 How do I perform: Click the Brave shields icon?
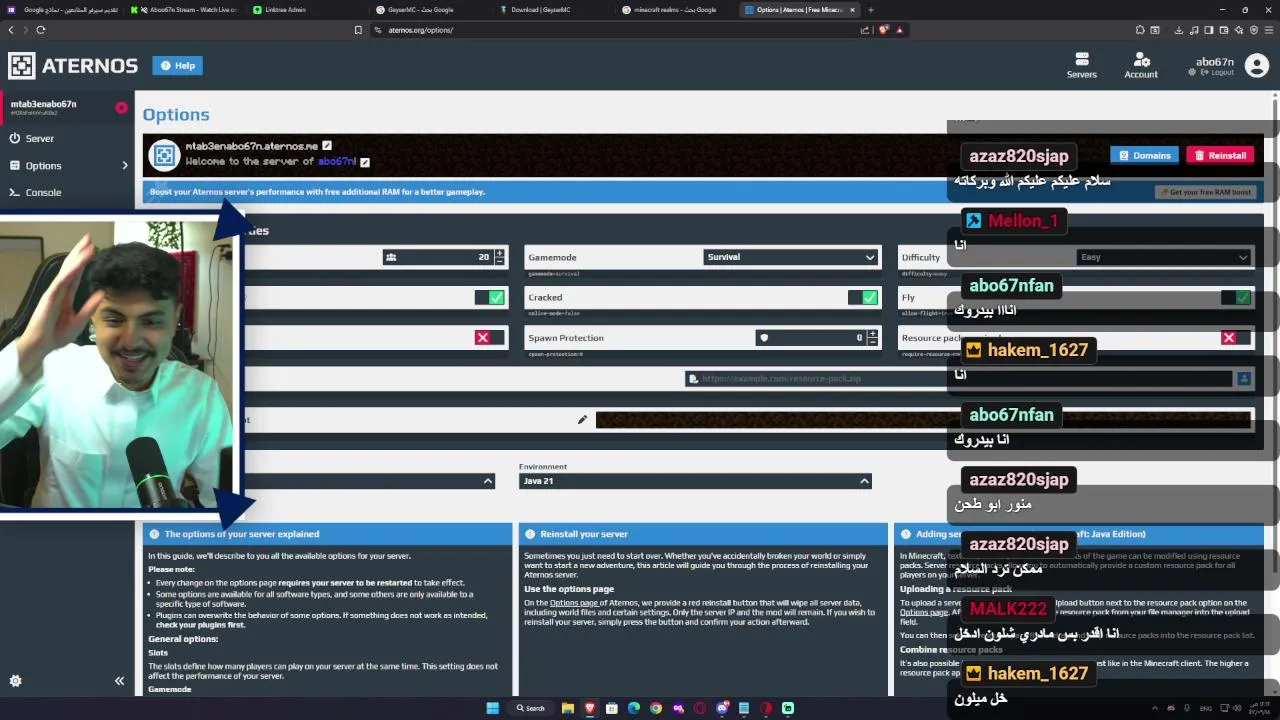(x=885, y=30)
